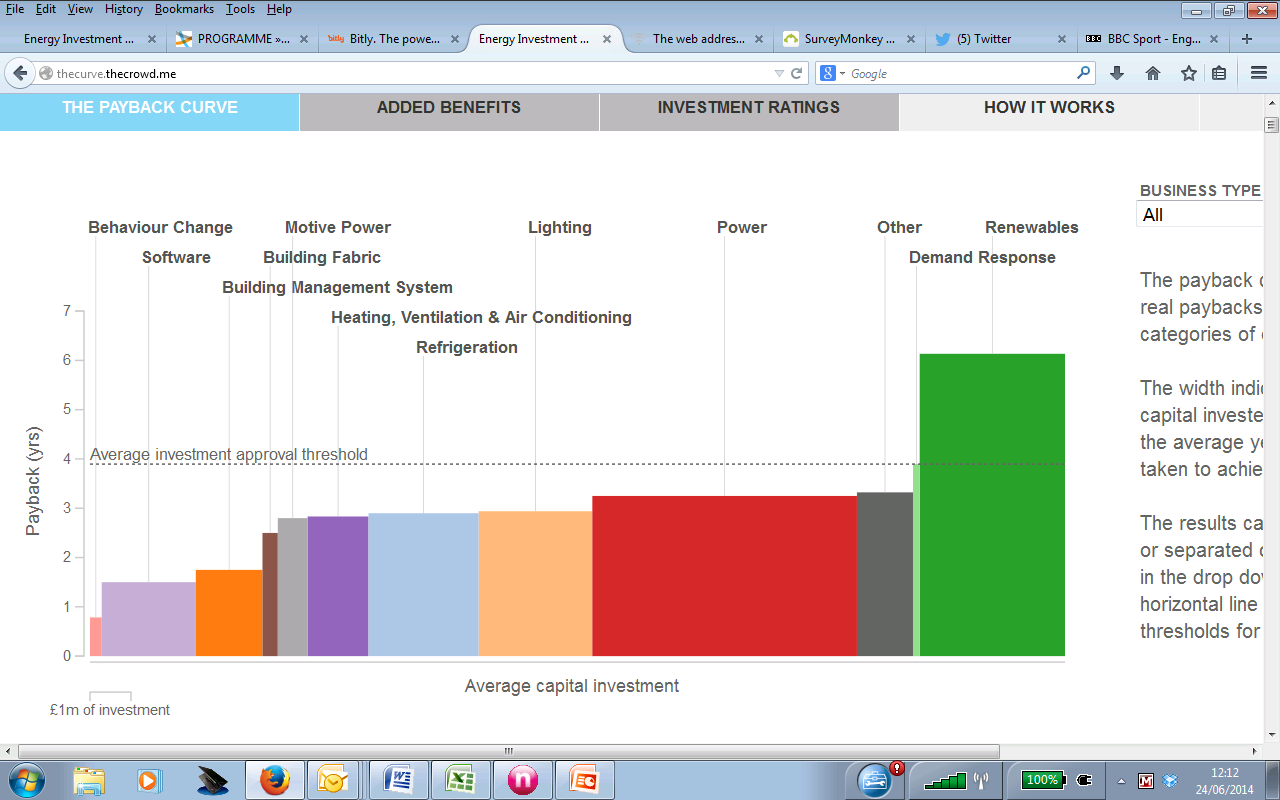The width and height of the screenshot is (1280, 800).
Task: Open the Bookmarks menu
Action: pos(184,9)
